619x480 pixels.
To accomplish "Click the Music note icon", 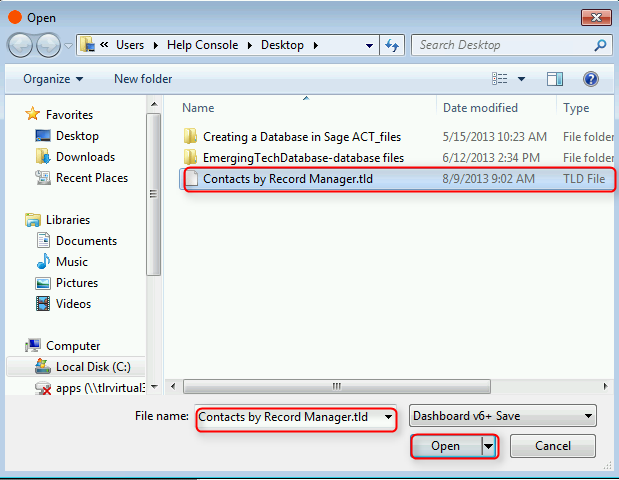I will (x=43, y=261).
